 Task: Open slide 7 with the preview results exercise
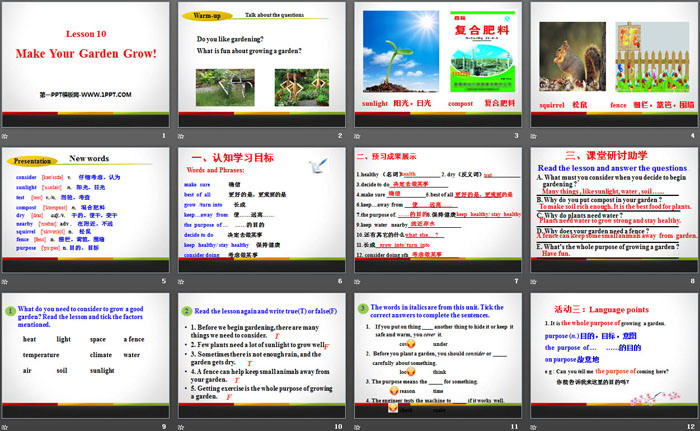click(437, 215)
